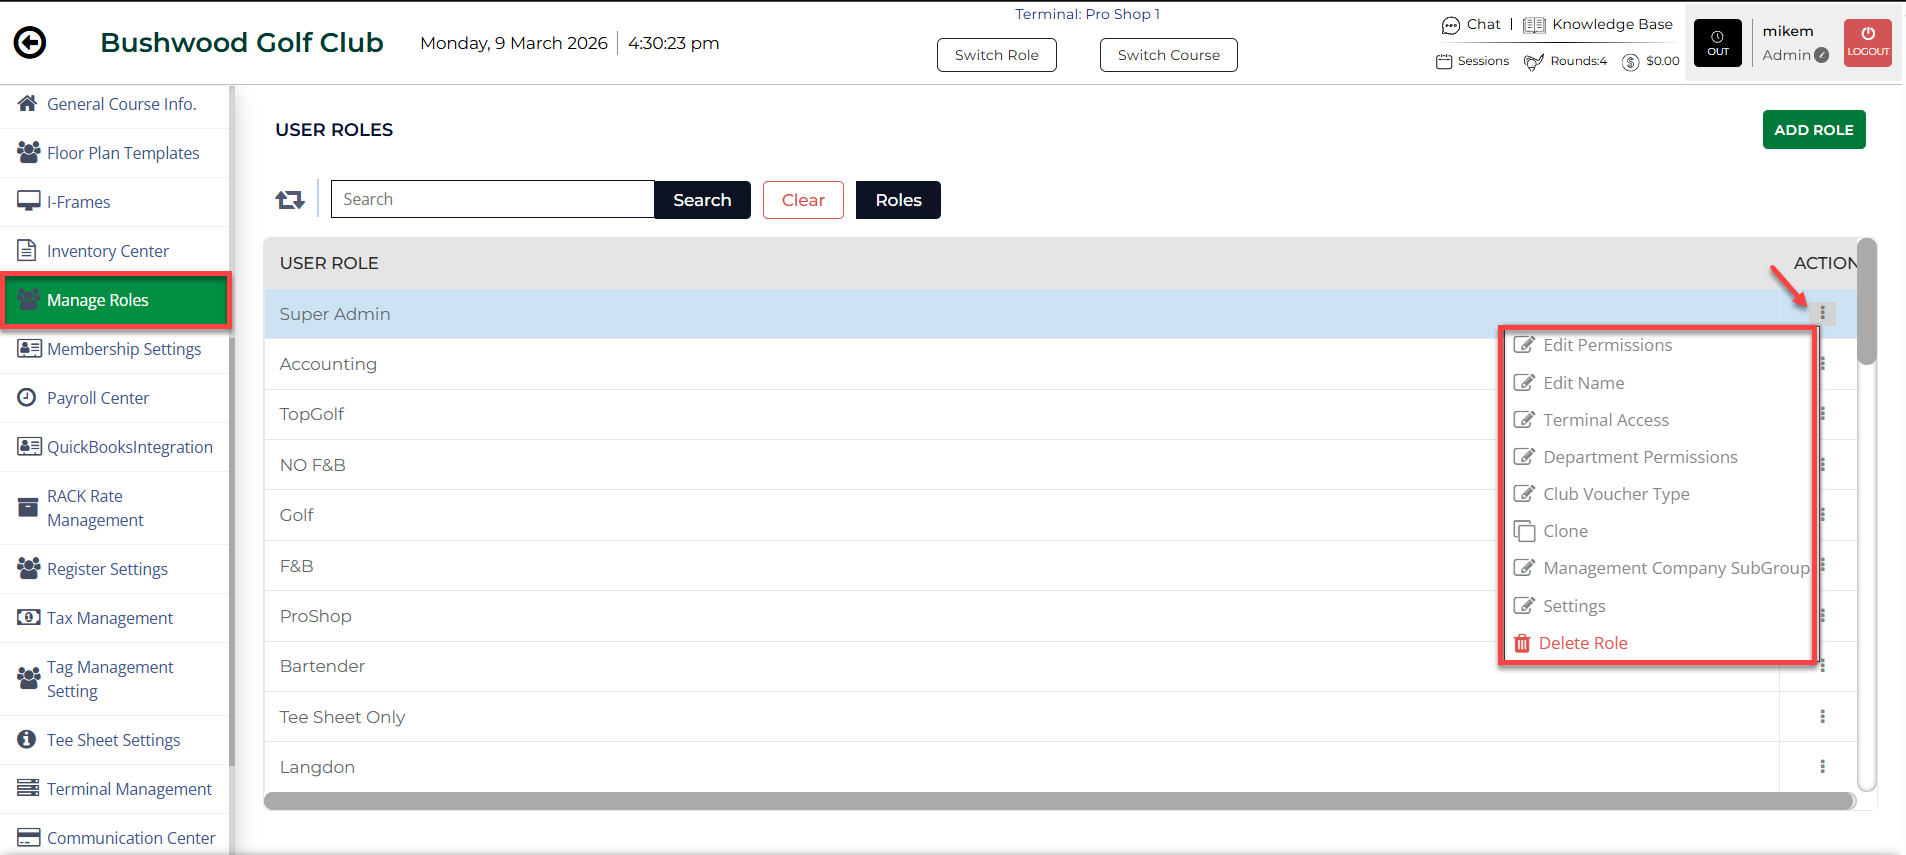The height and width of the screenshot is (855, 1906).
Task: Open the Knowledge Base book icon
Action: click(x=1534, y=25)
